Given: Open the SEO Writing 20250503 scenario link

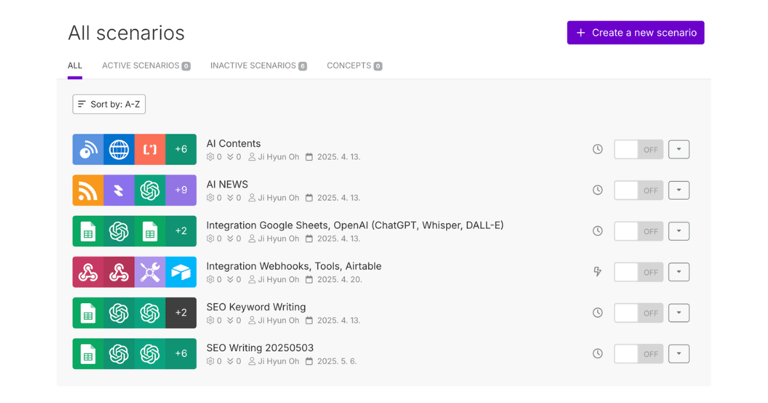Looking at the screenshot, I should coord(260,348).
